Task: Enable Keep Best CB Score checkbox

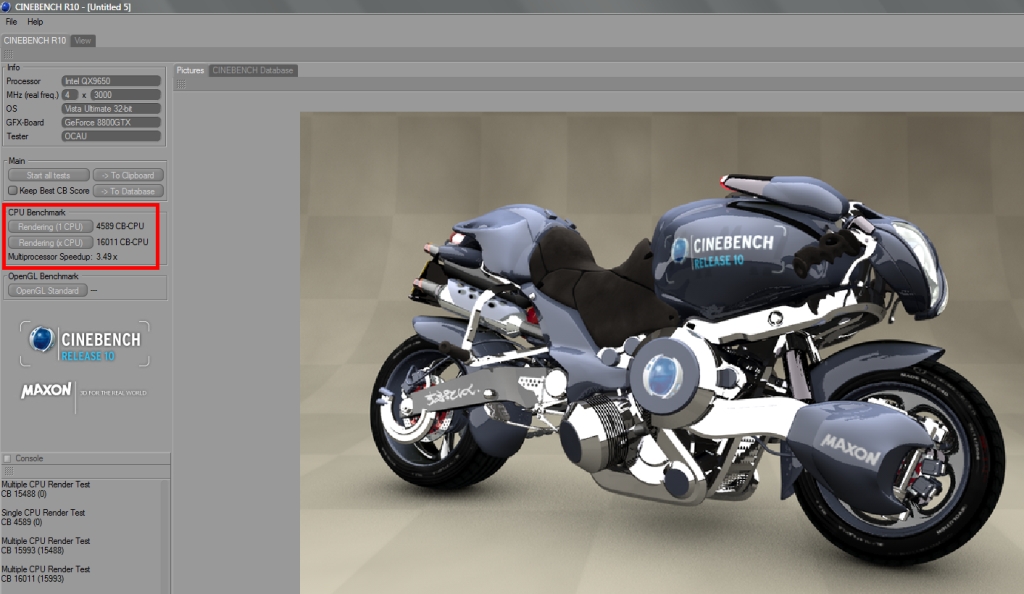Action: coord(12,191)
